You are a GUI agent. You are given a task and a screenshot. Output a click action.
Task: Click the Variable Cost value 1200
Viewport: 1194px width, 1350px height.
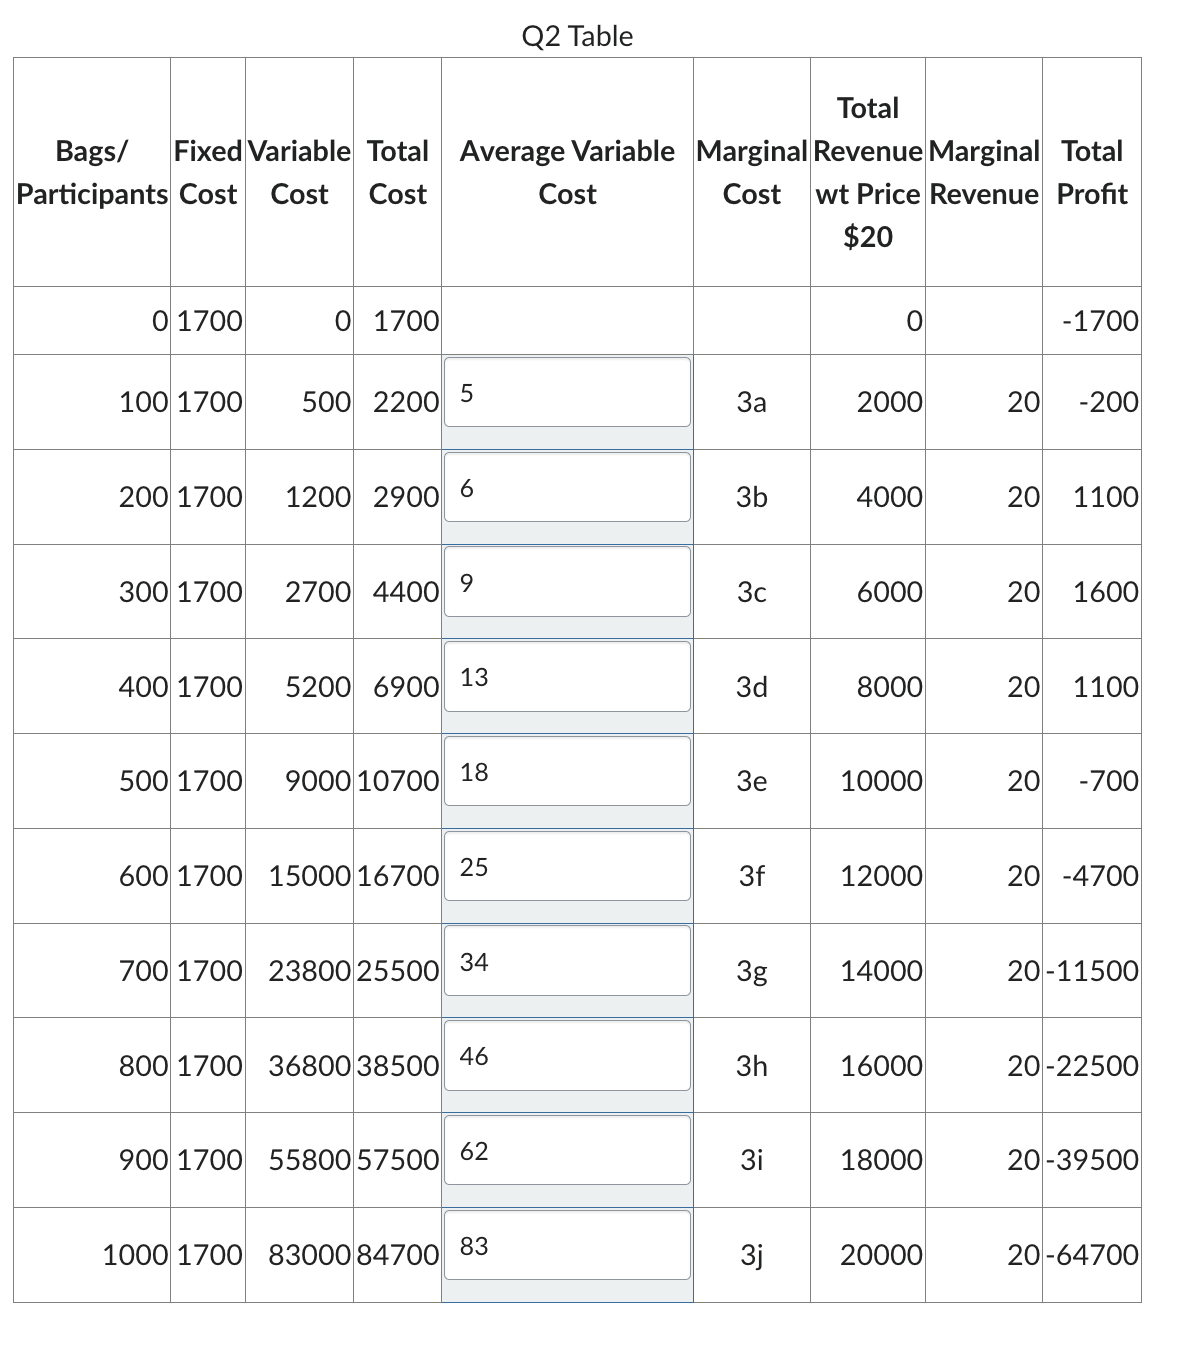pos(318,497)
